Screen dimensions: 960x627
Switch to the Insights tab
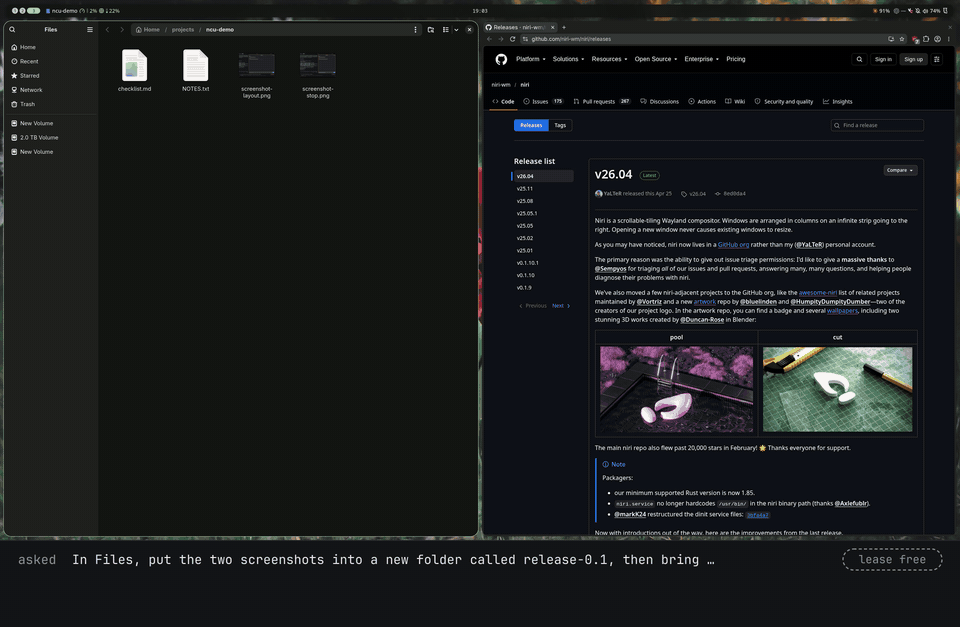pos(838,102)
